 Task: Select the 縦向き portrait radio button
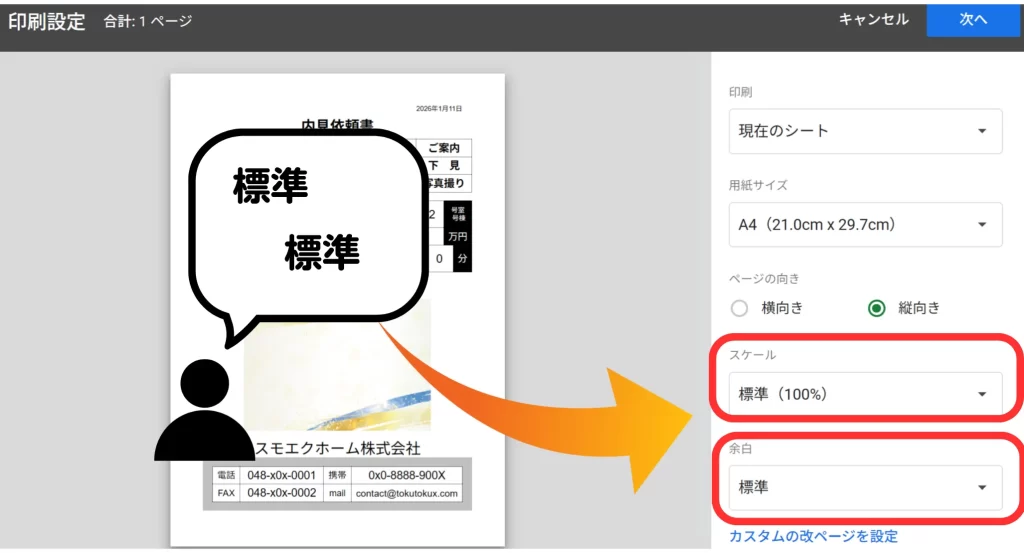877,308
